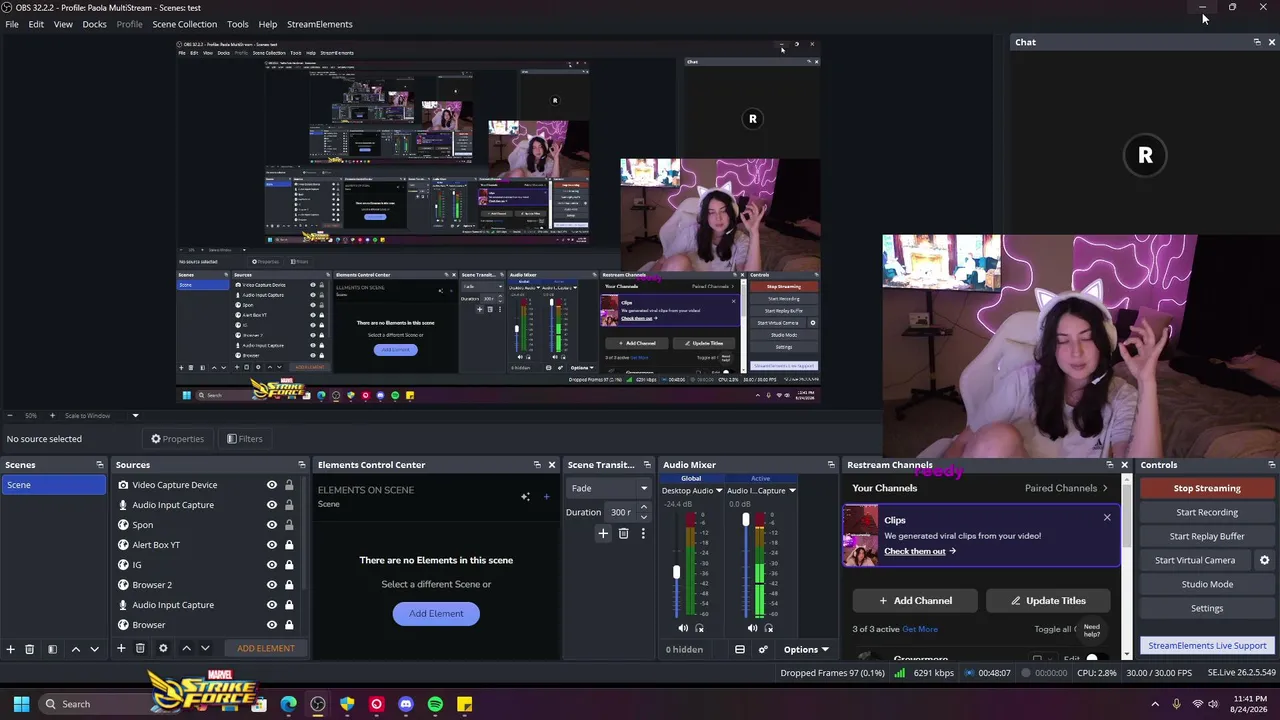The width and height of the screenshot is (1280, 720).
Task: Open source properties gear in Sources dock
Action: point(163,648)
